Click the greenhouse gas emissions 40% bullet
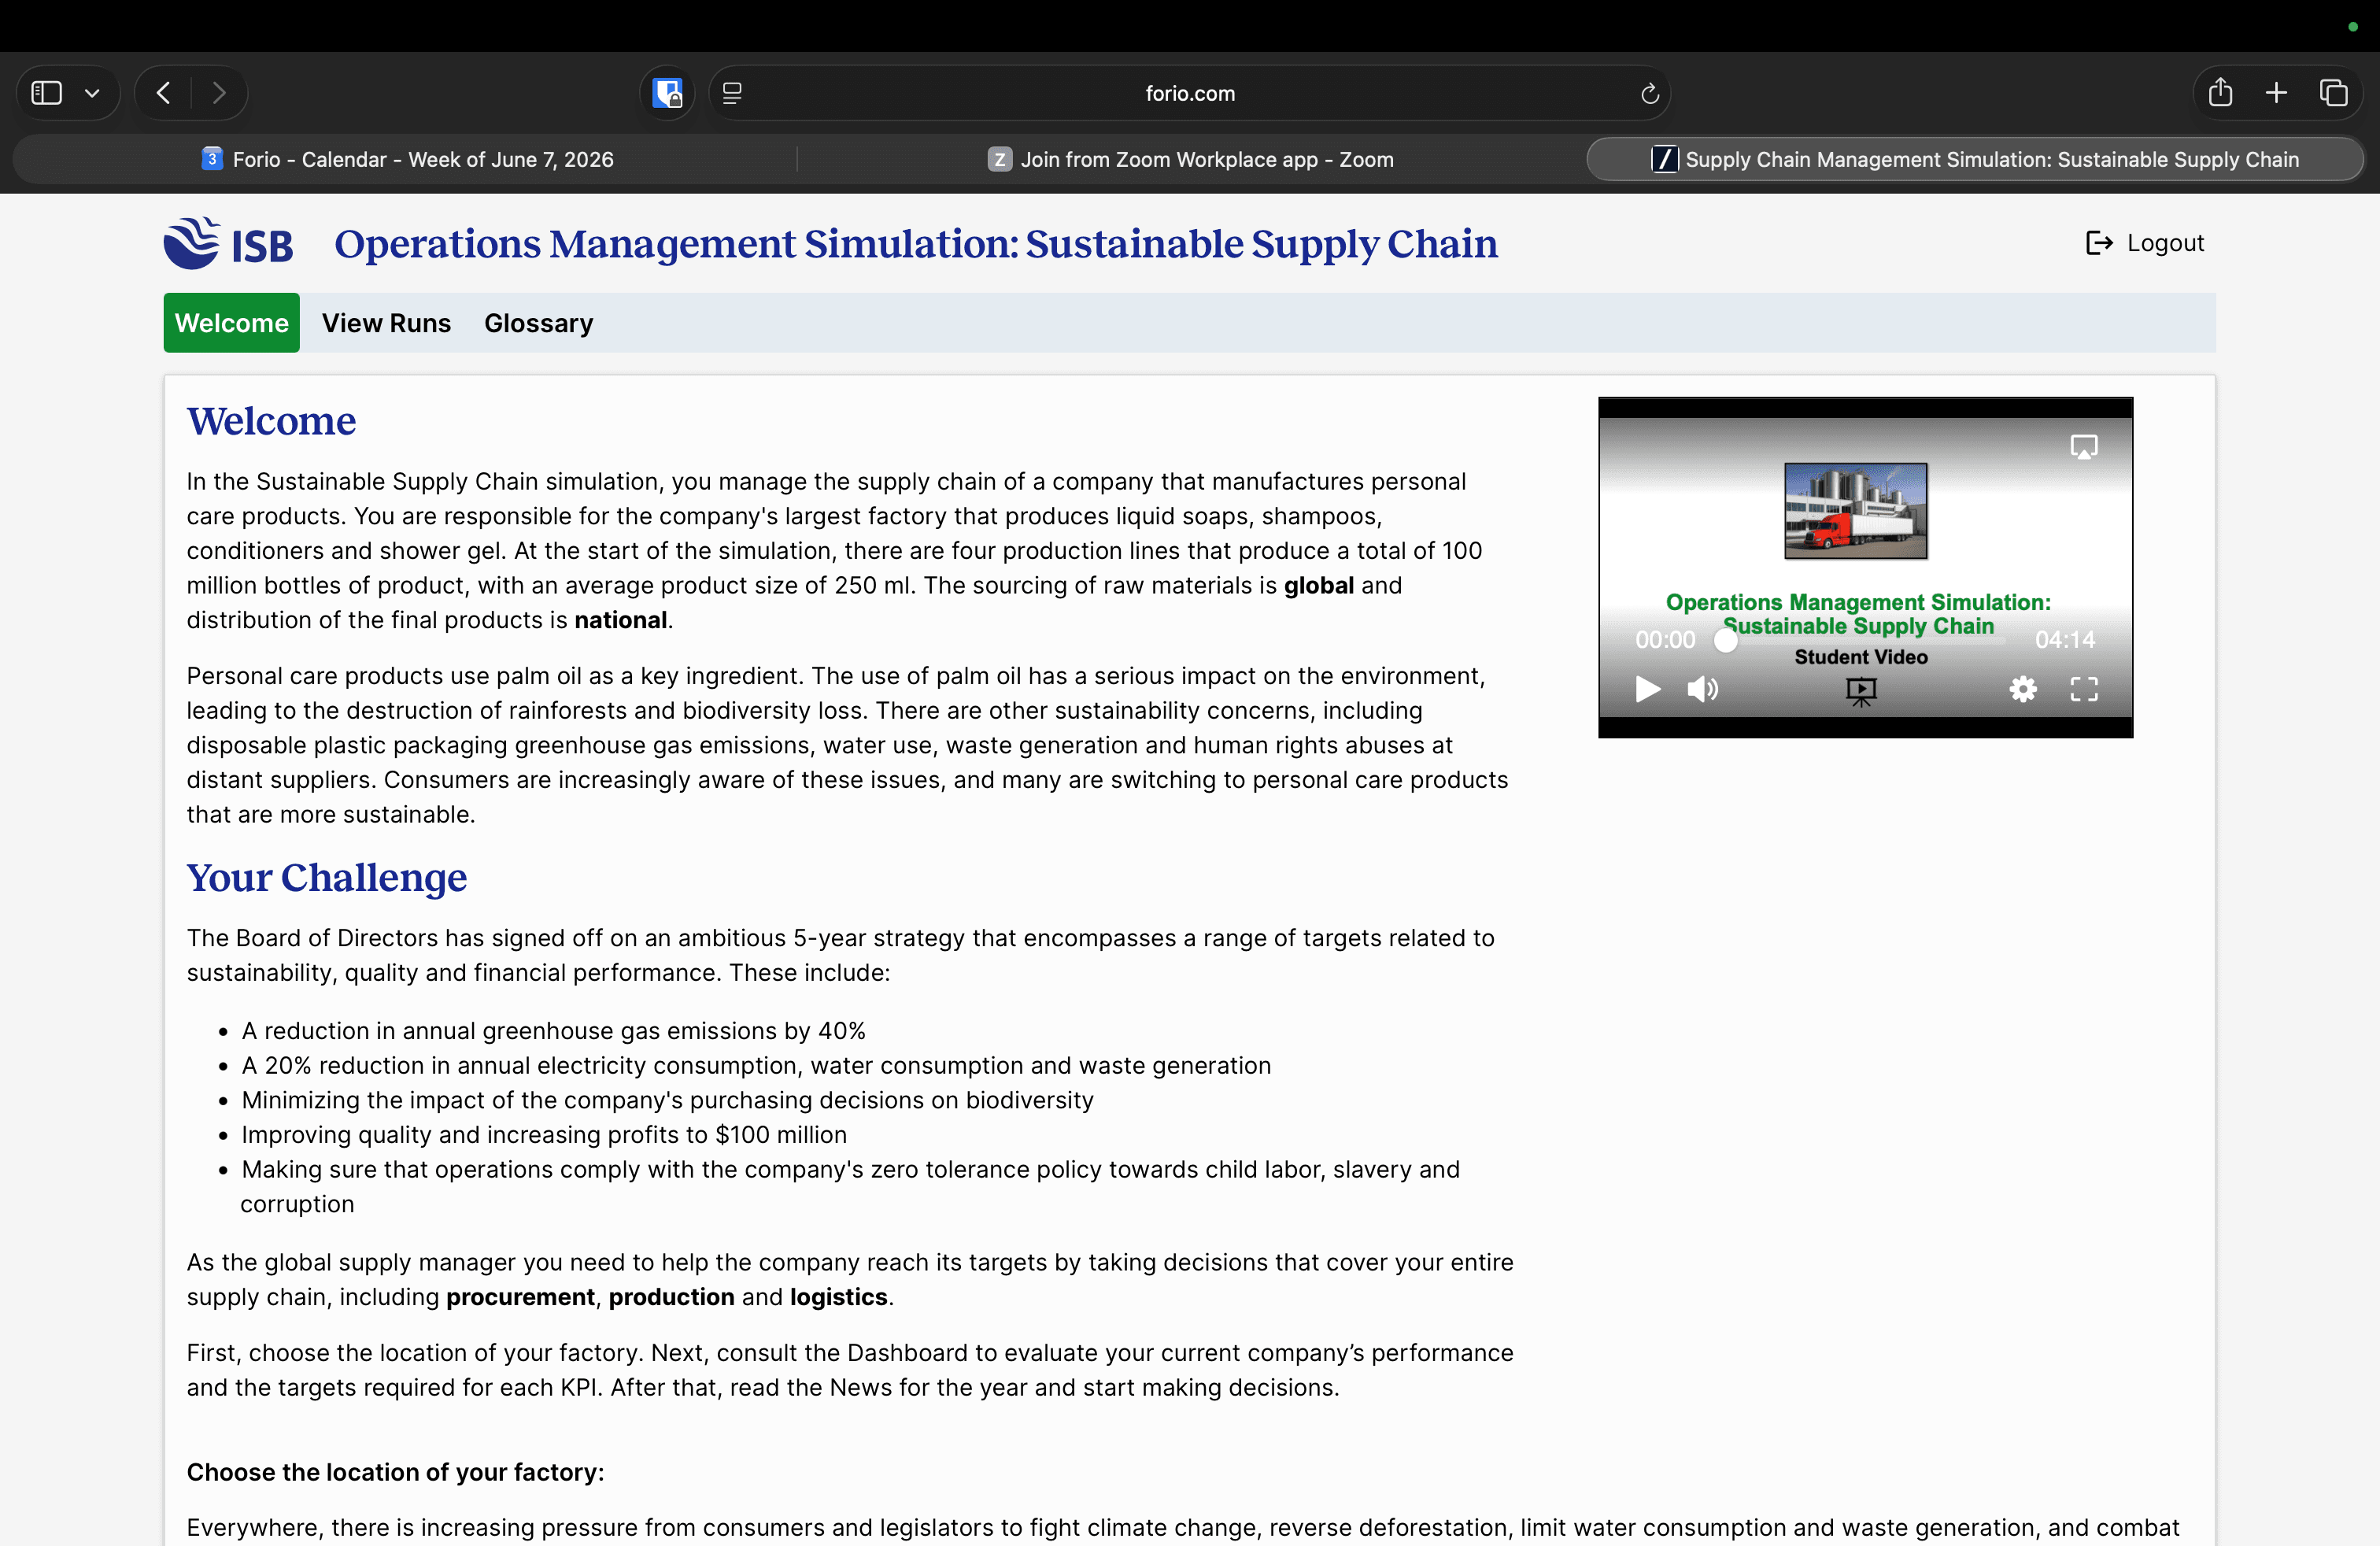This screenshot has width=2380, height=1546. coord(553,1031)
